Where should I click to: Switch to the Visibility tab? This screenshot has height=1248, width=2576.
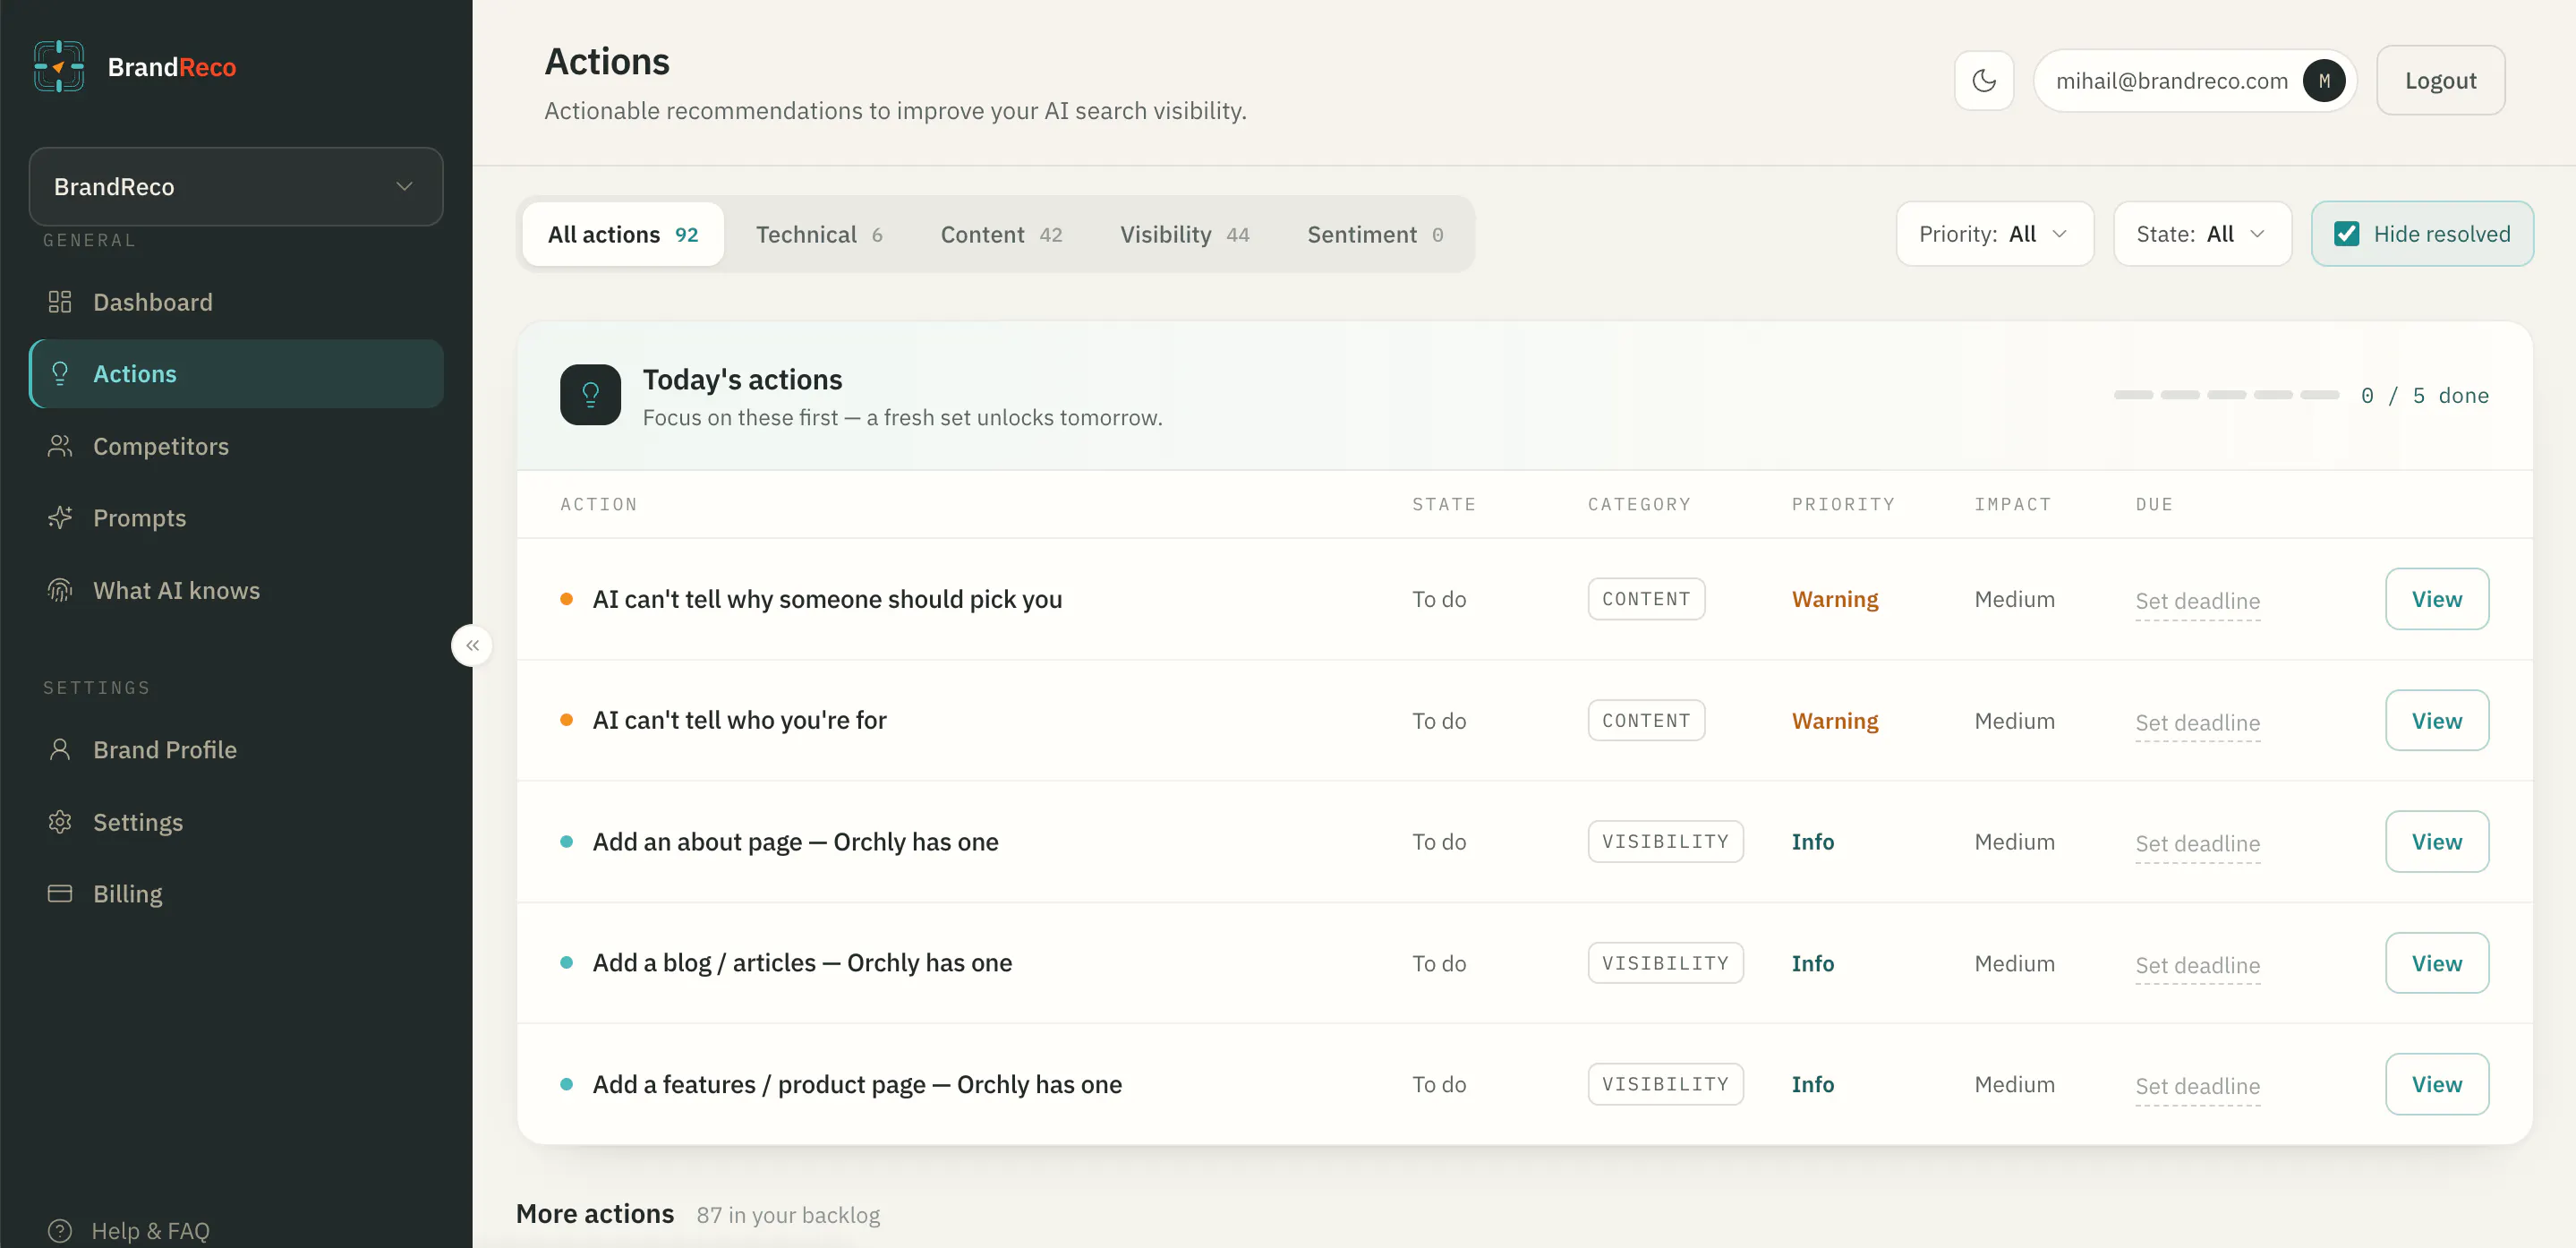[1184, 235]
